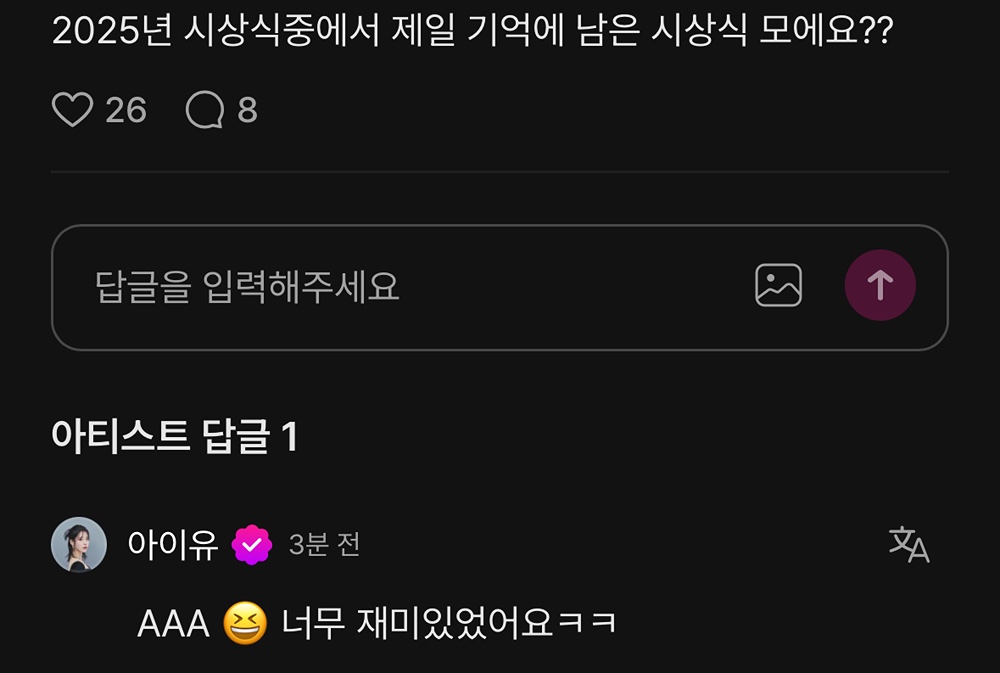Image resolution: width=1000 pixels, height=673 pixels.
Task: Translate 아이유's reply using the translate icon
Action: pyautogui.click(x=909, y=544)
